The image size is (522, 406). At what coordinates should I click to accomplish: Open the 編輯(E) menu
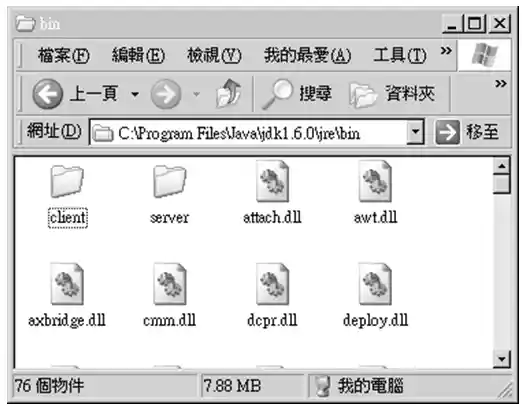tap(138, 55)
